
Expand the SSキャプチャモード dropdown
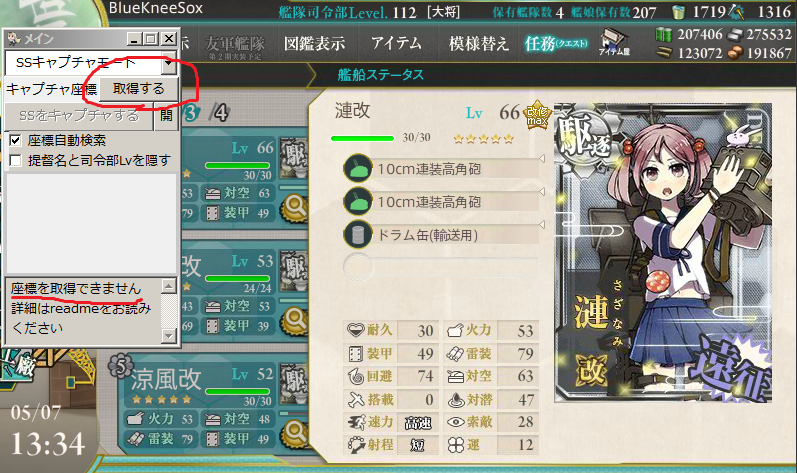click(x=169, y=63)
